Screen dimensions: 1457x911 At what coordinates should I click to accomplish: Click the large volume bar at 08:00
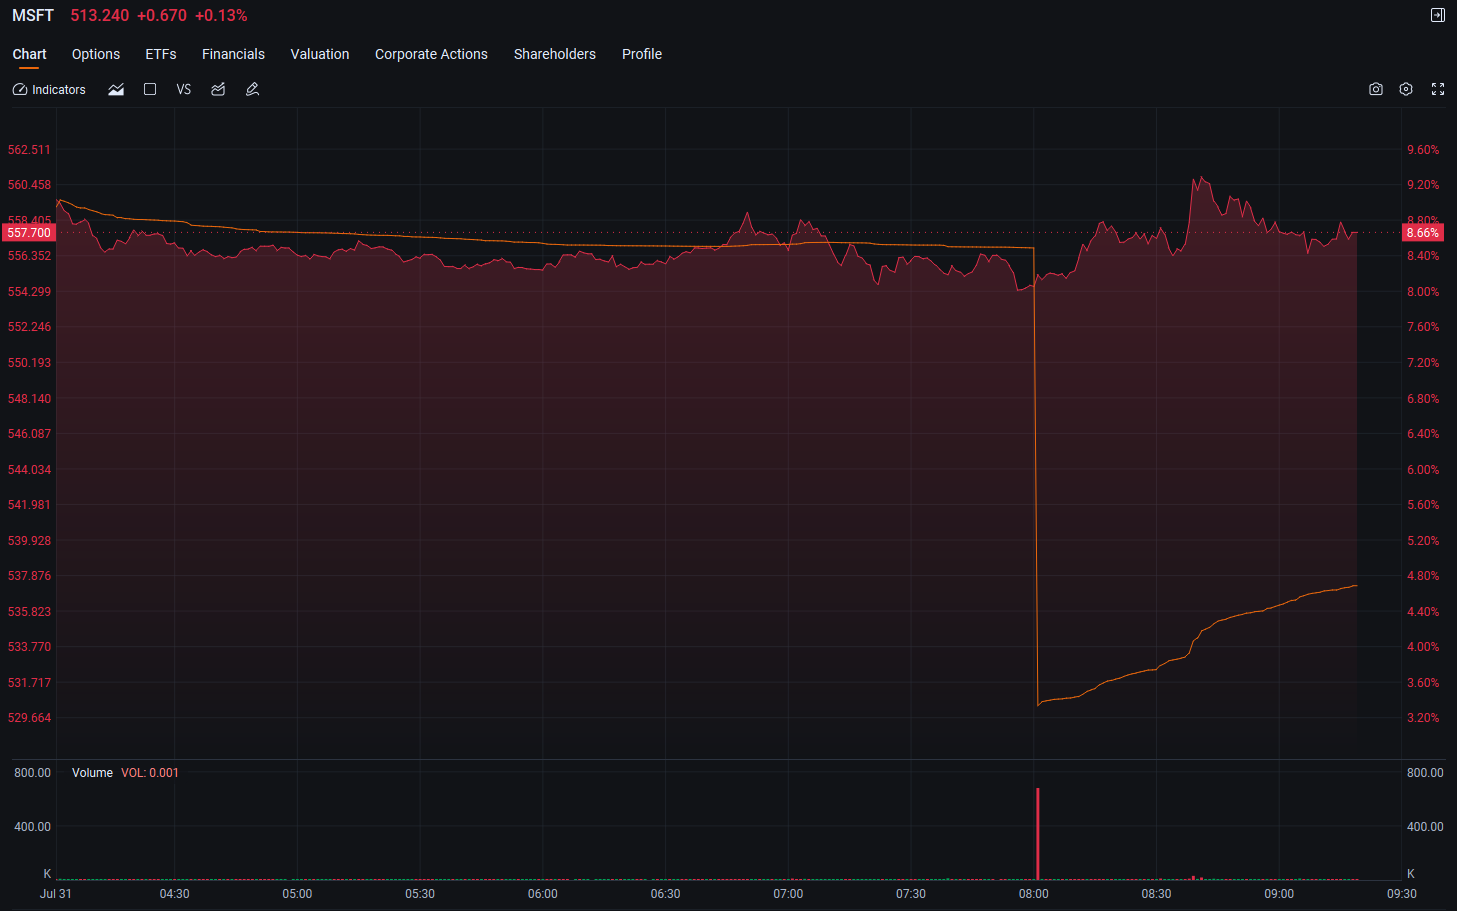click(1038, 834)
